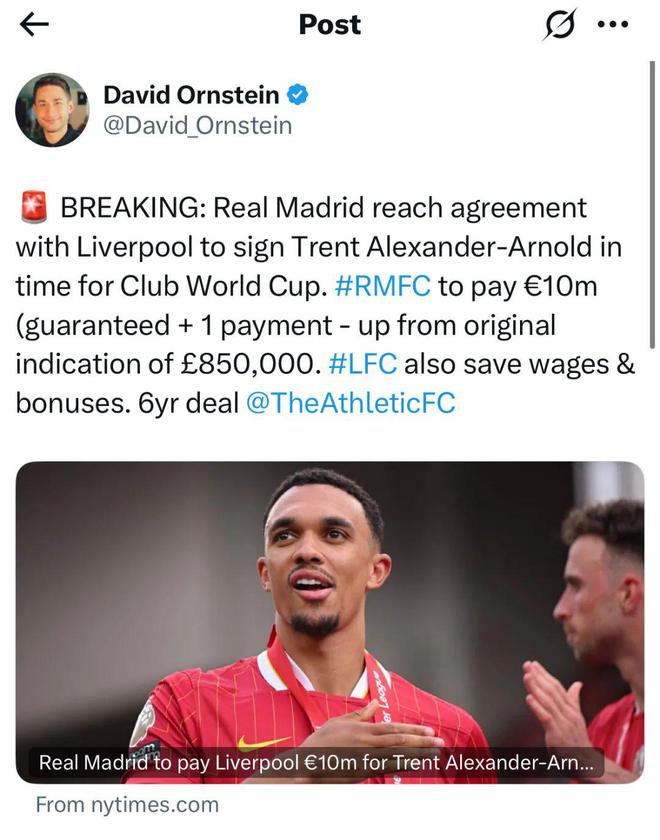Tap the blue verified badge
Screen dimensions: 660x840
297,95
